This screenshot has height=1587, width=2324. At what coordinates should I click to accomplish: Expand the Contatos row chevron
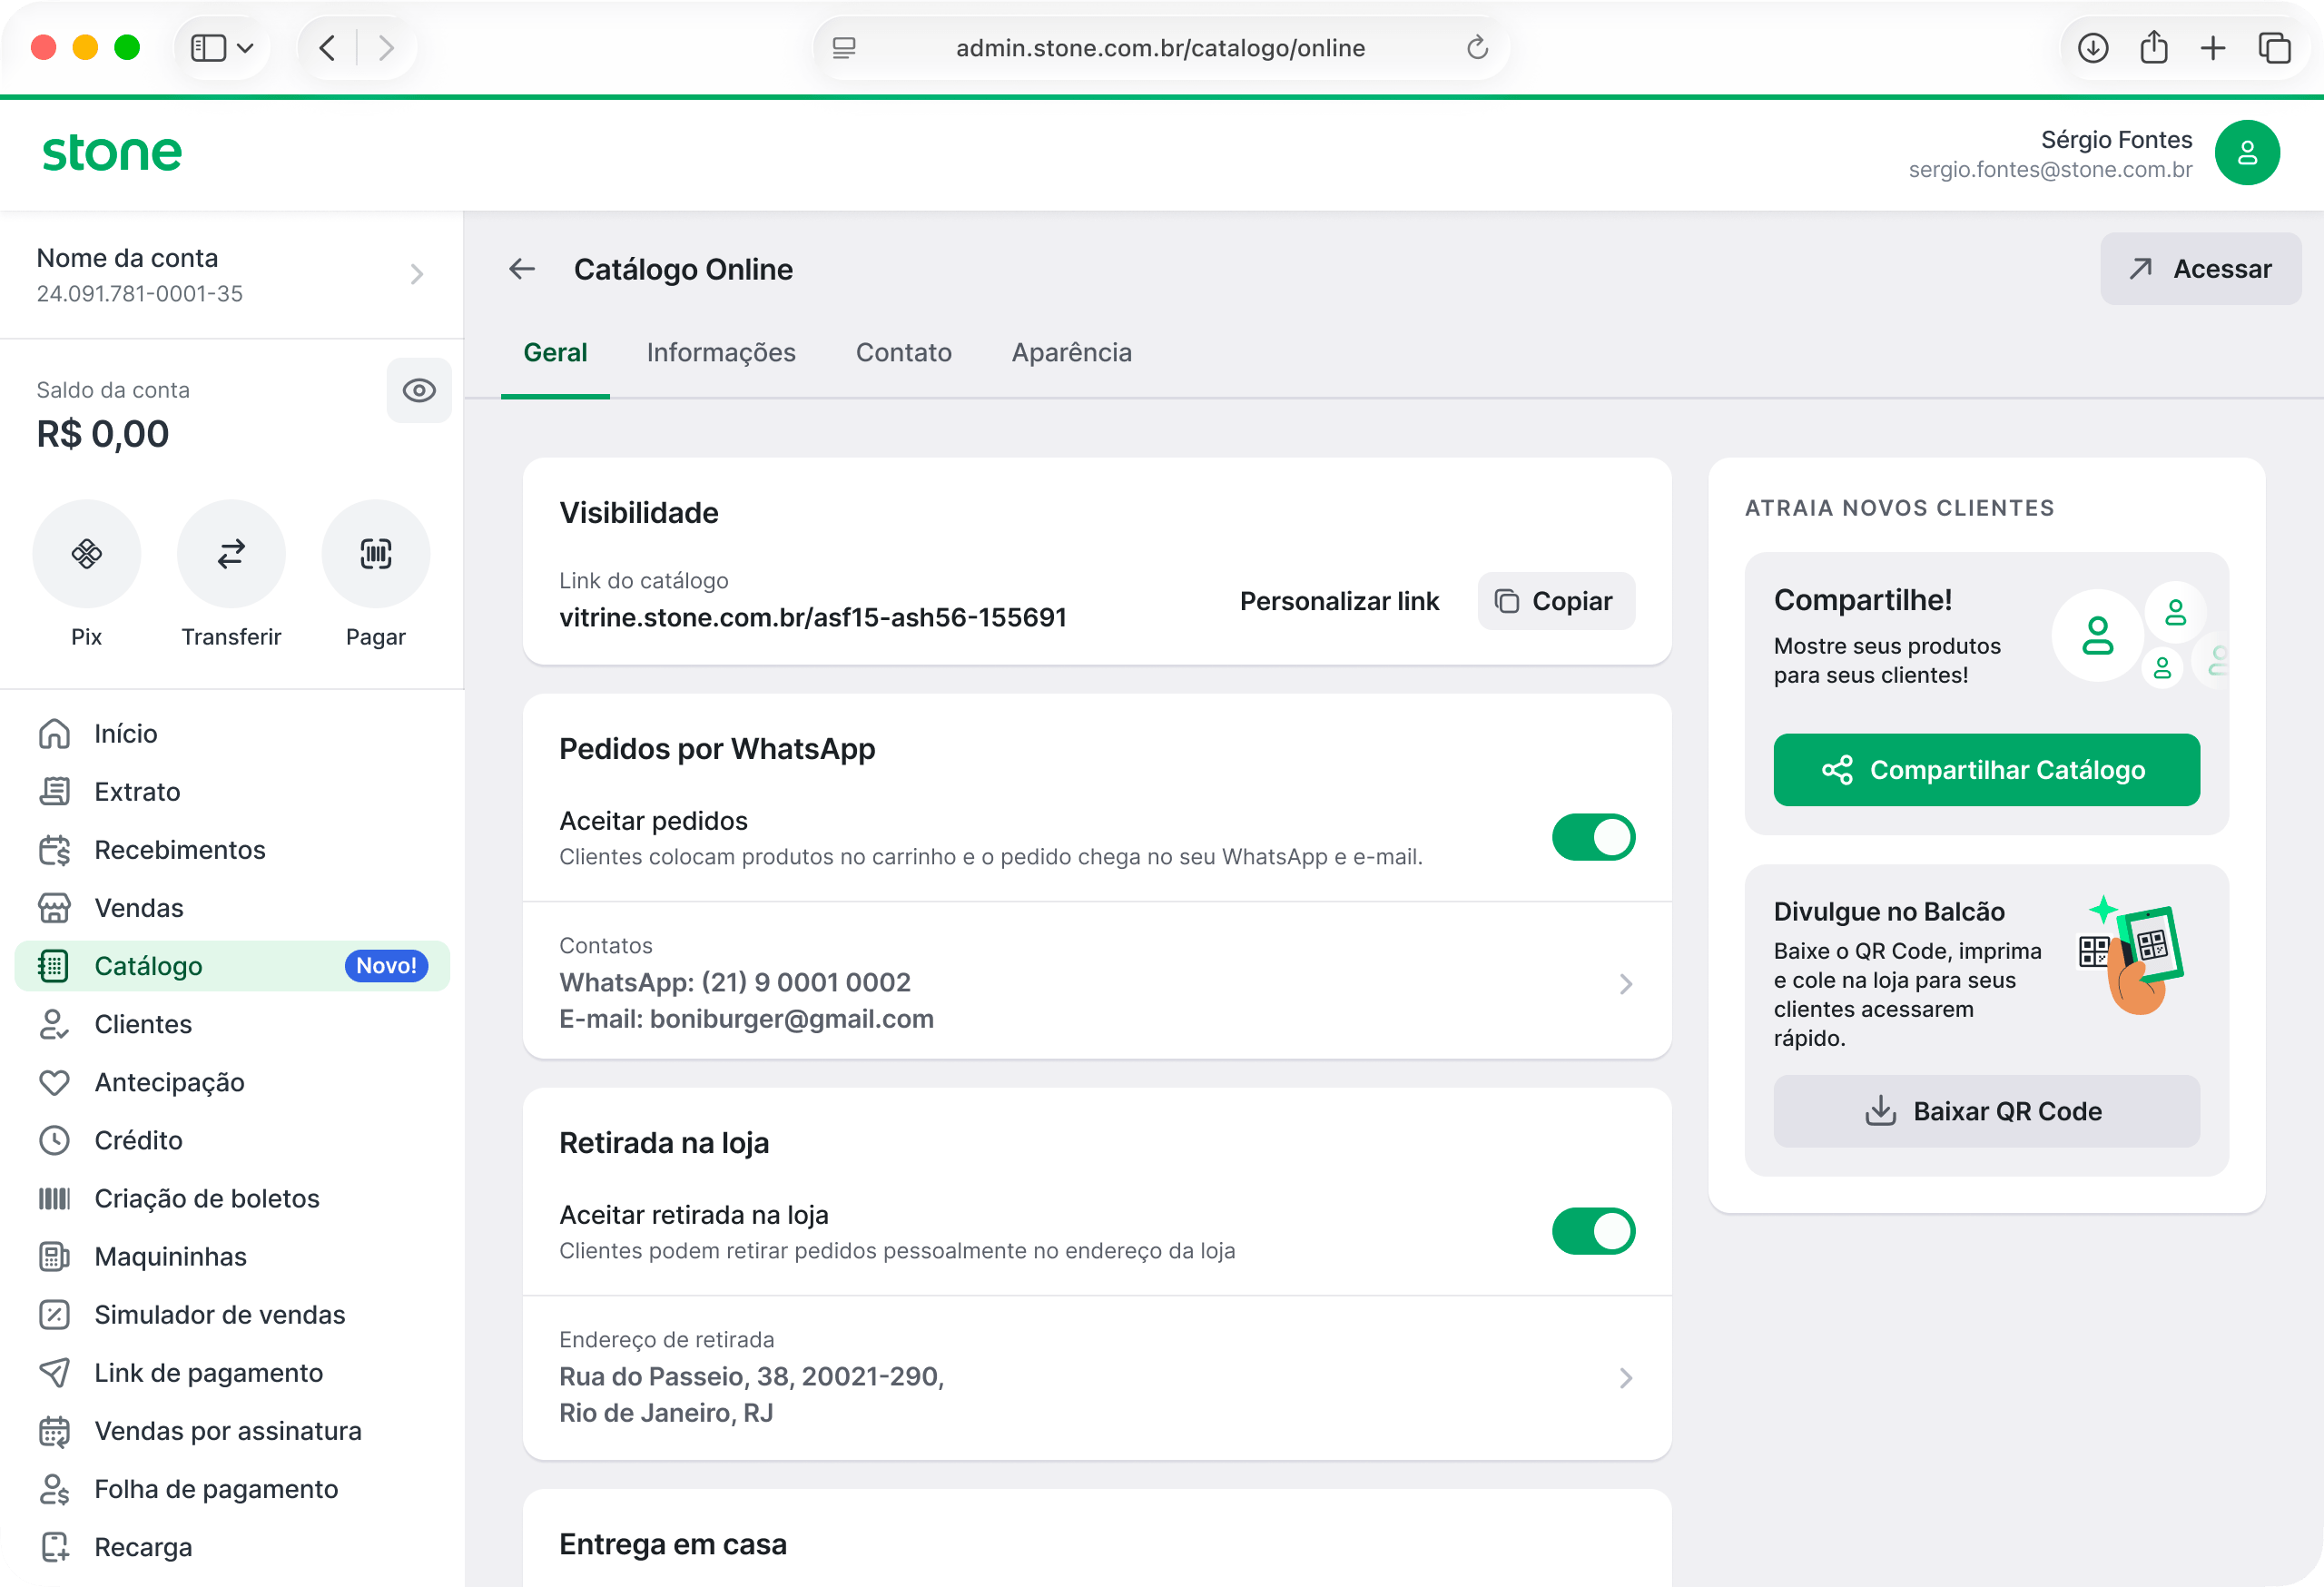[1625, 983]
